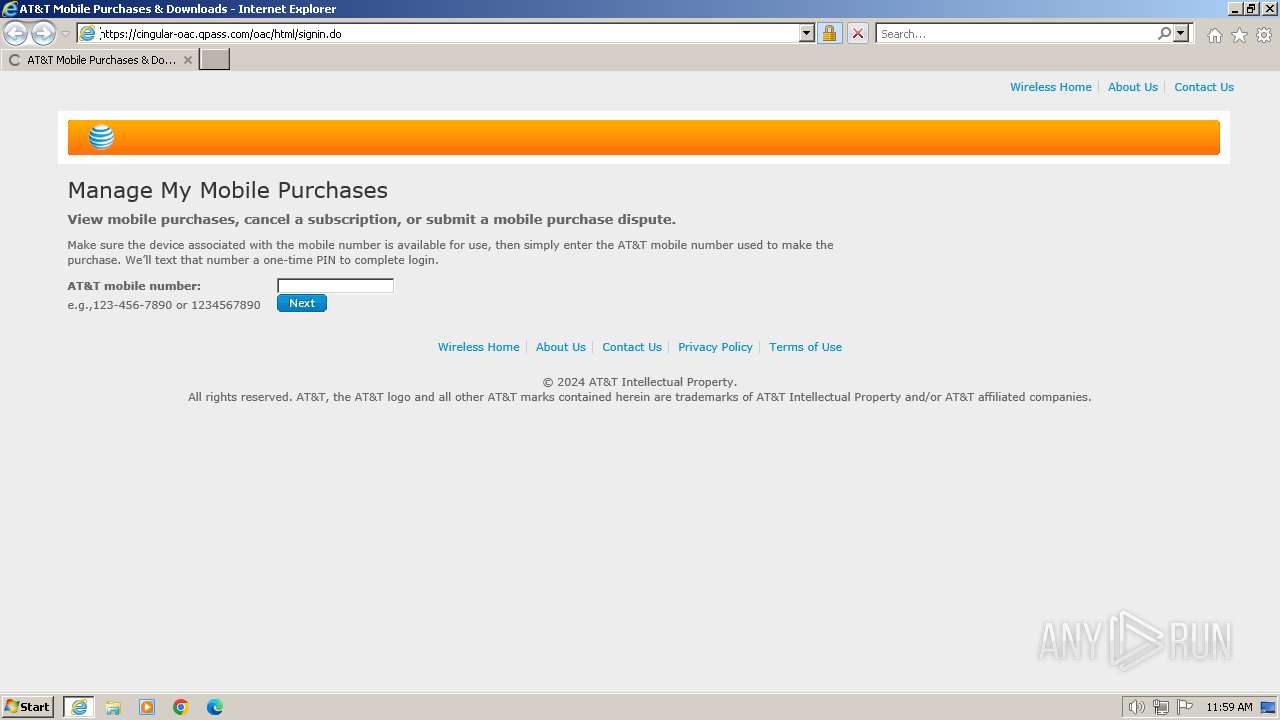Screen dimensions: 1280x720
Task: Click the example number text e.g.,123-456-7890
Action: (164, 305)
